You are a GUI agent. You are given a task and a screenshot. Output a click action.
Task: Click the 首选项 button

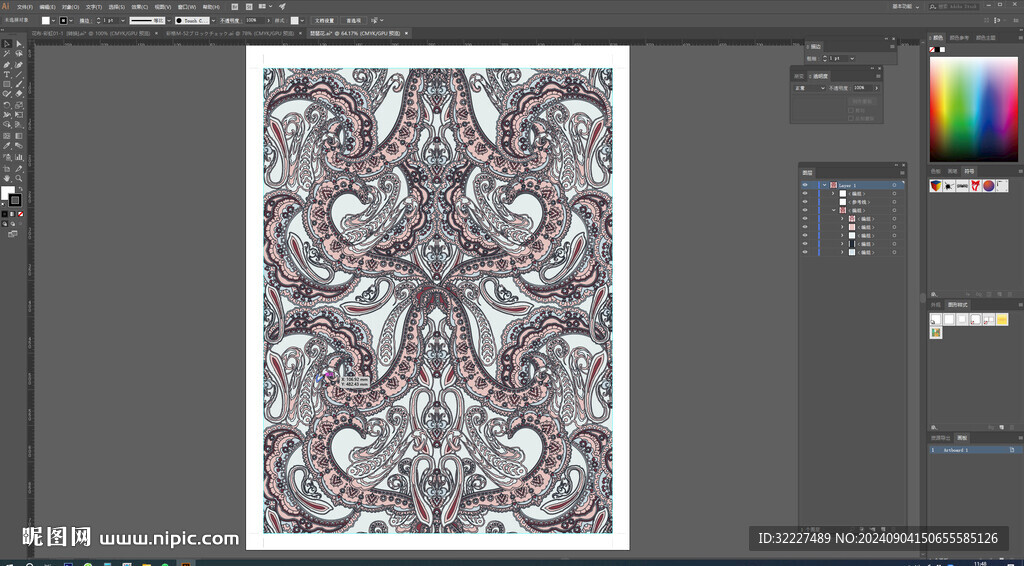point(353,20)
